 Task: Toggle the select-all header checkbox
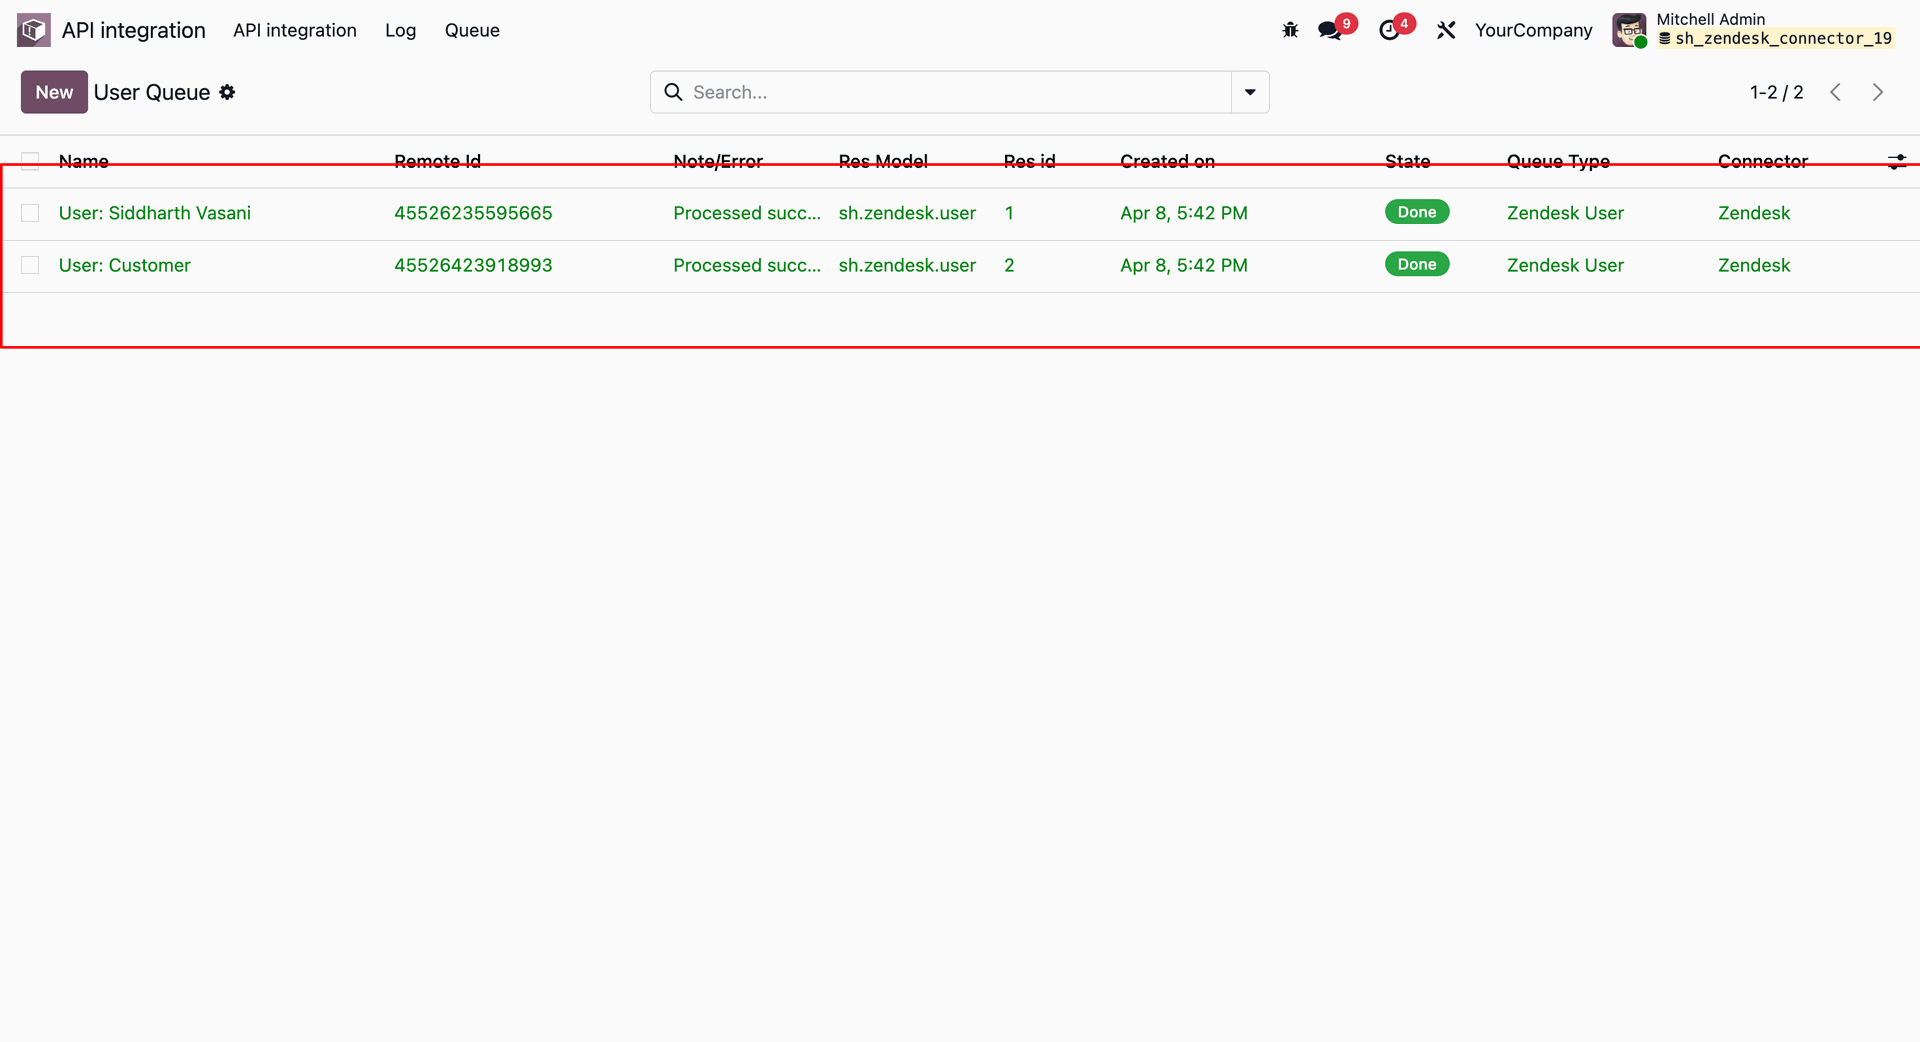click(x=30, y=161)
